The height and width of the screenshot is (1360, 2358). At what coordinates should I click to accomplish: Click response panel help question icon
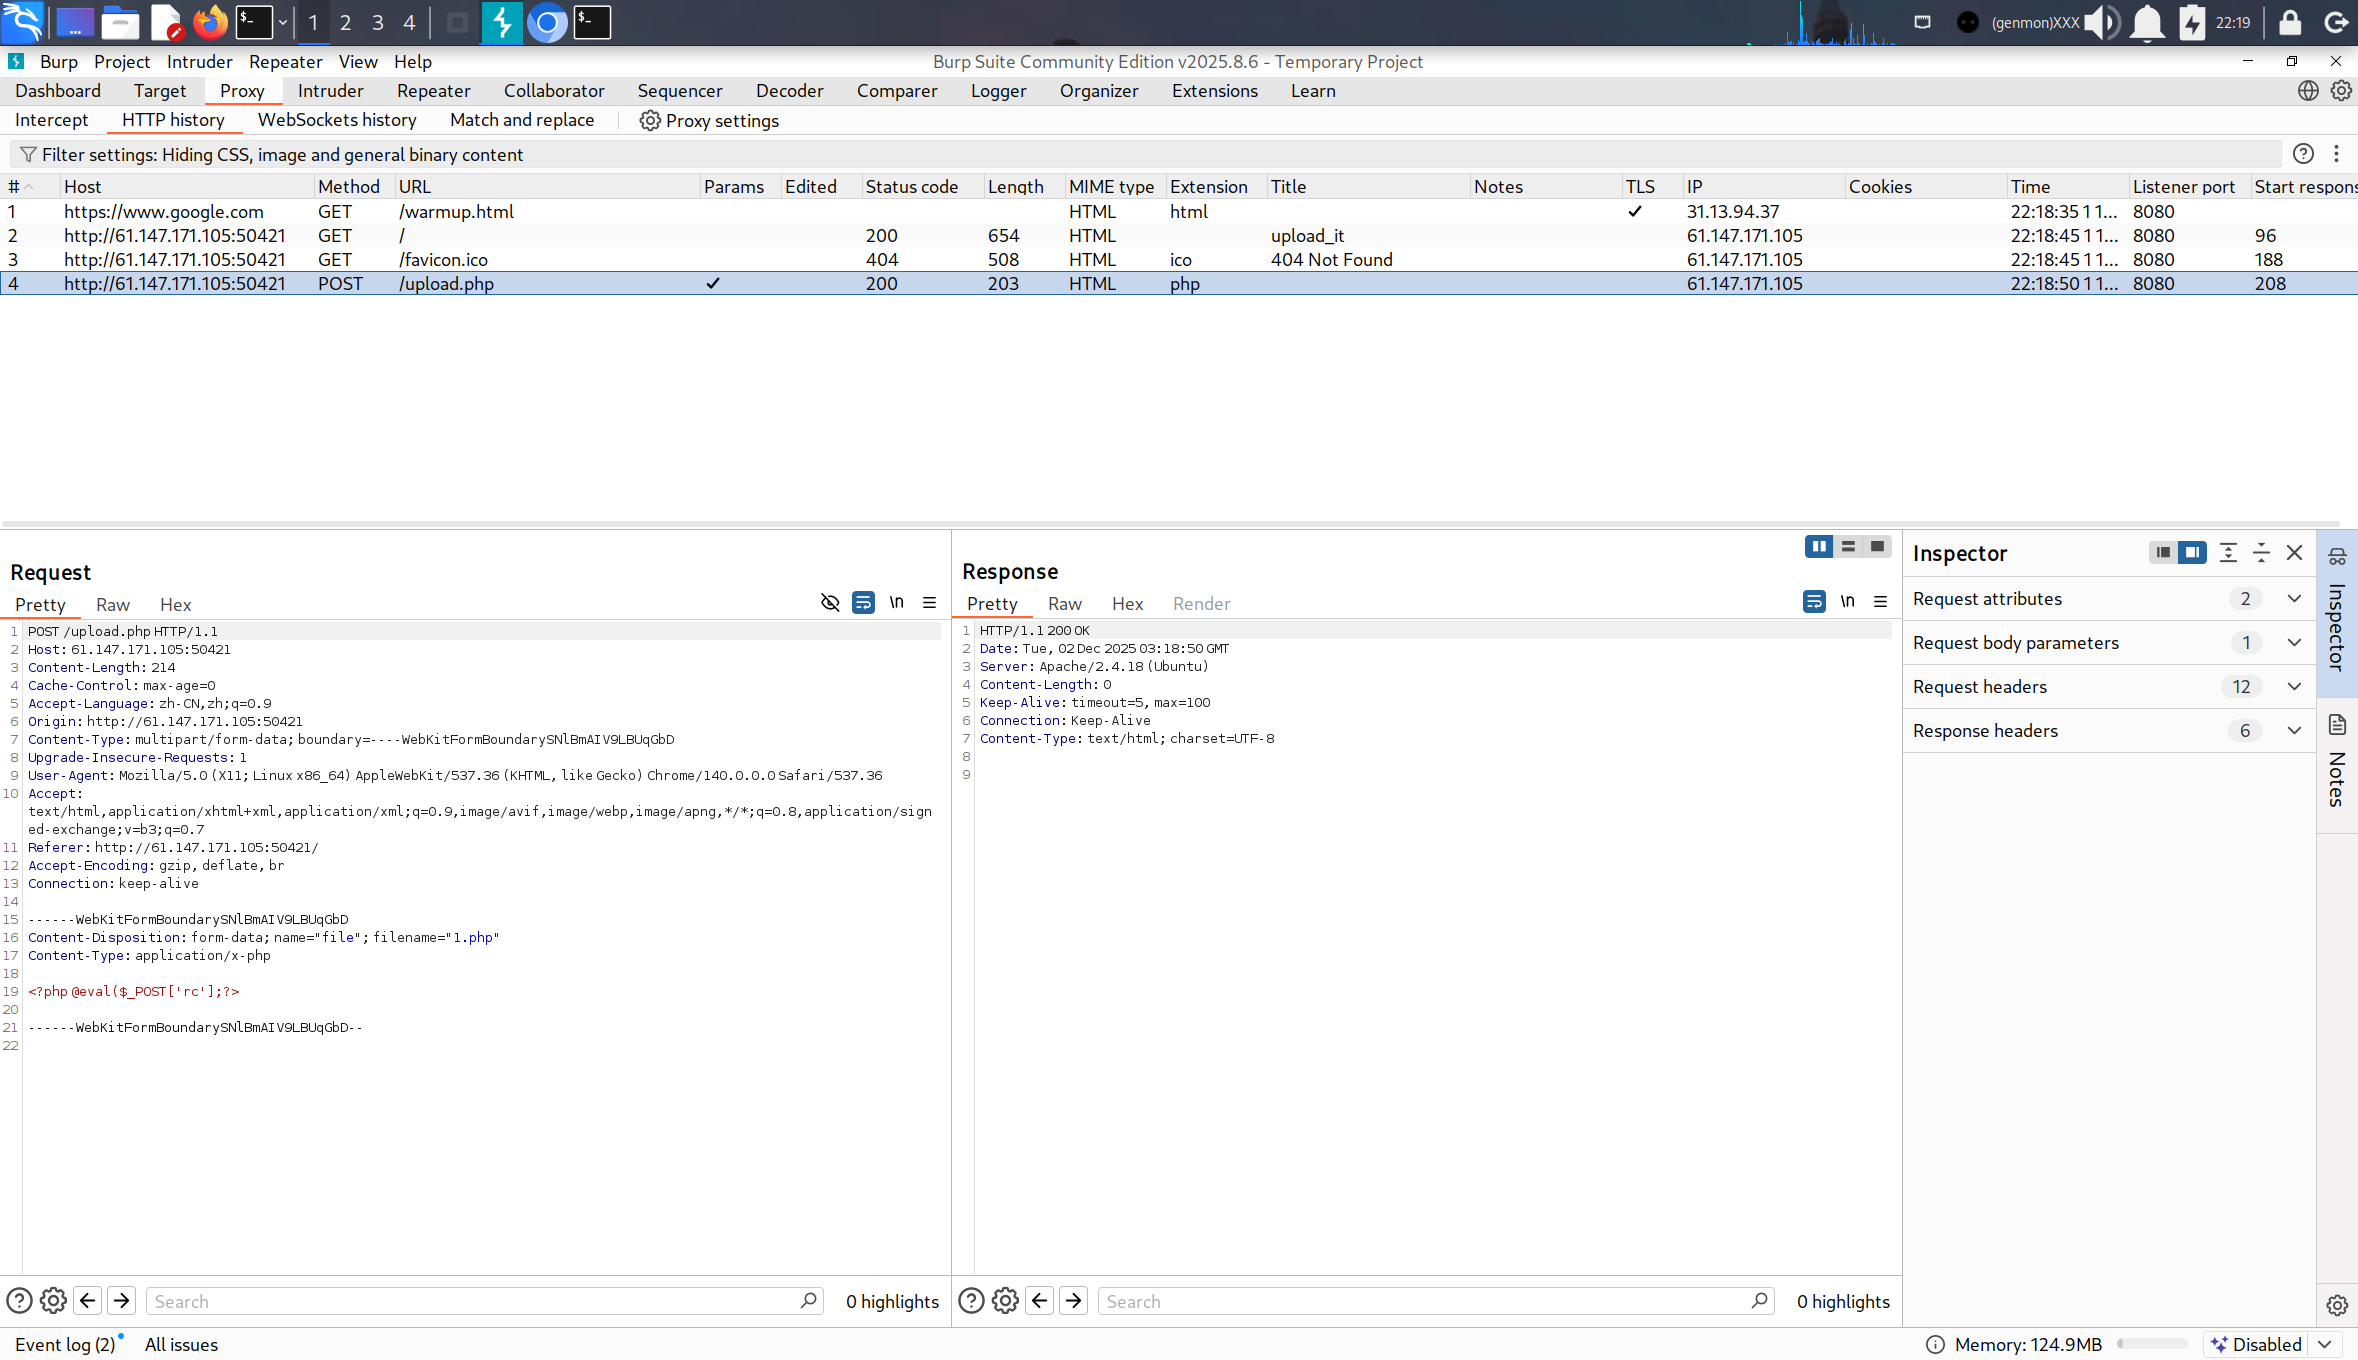(971, 1301)
